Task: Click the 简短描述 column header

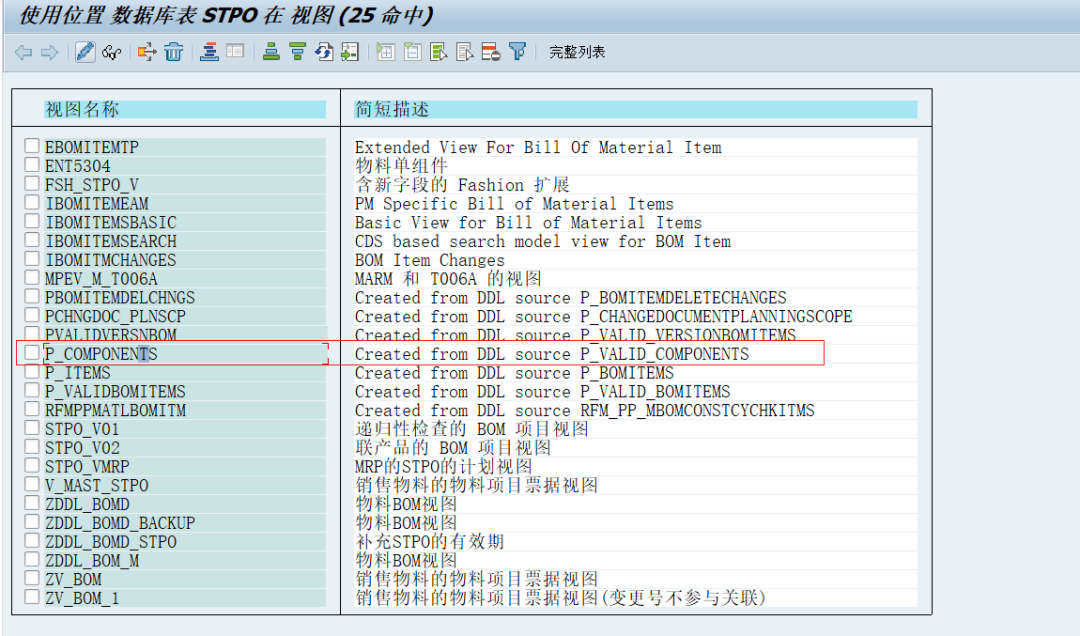Action: tap(635, 109)
